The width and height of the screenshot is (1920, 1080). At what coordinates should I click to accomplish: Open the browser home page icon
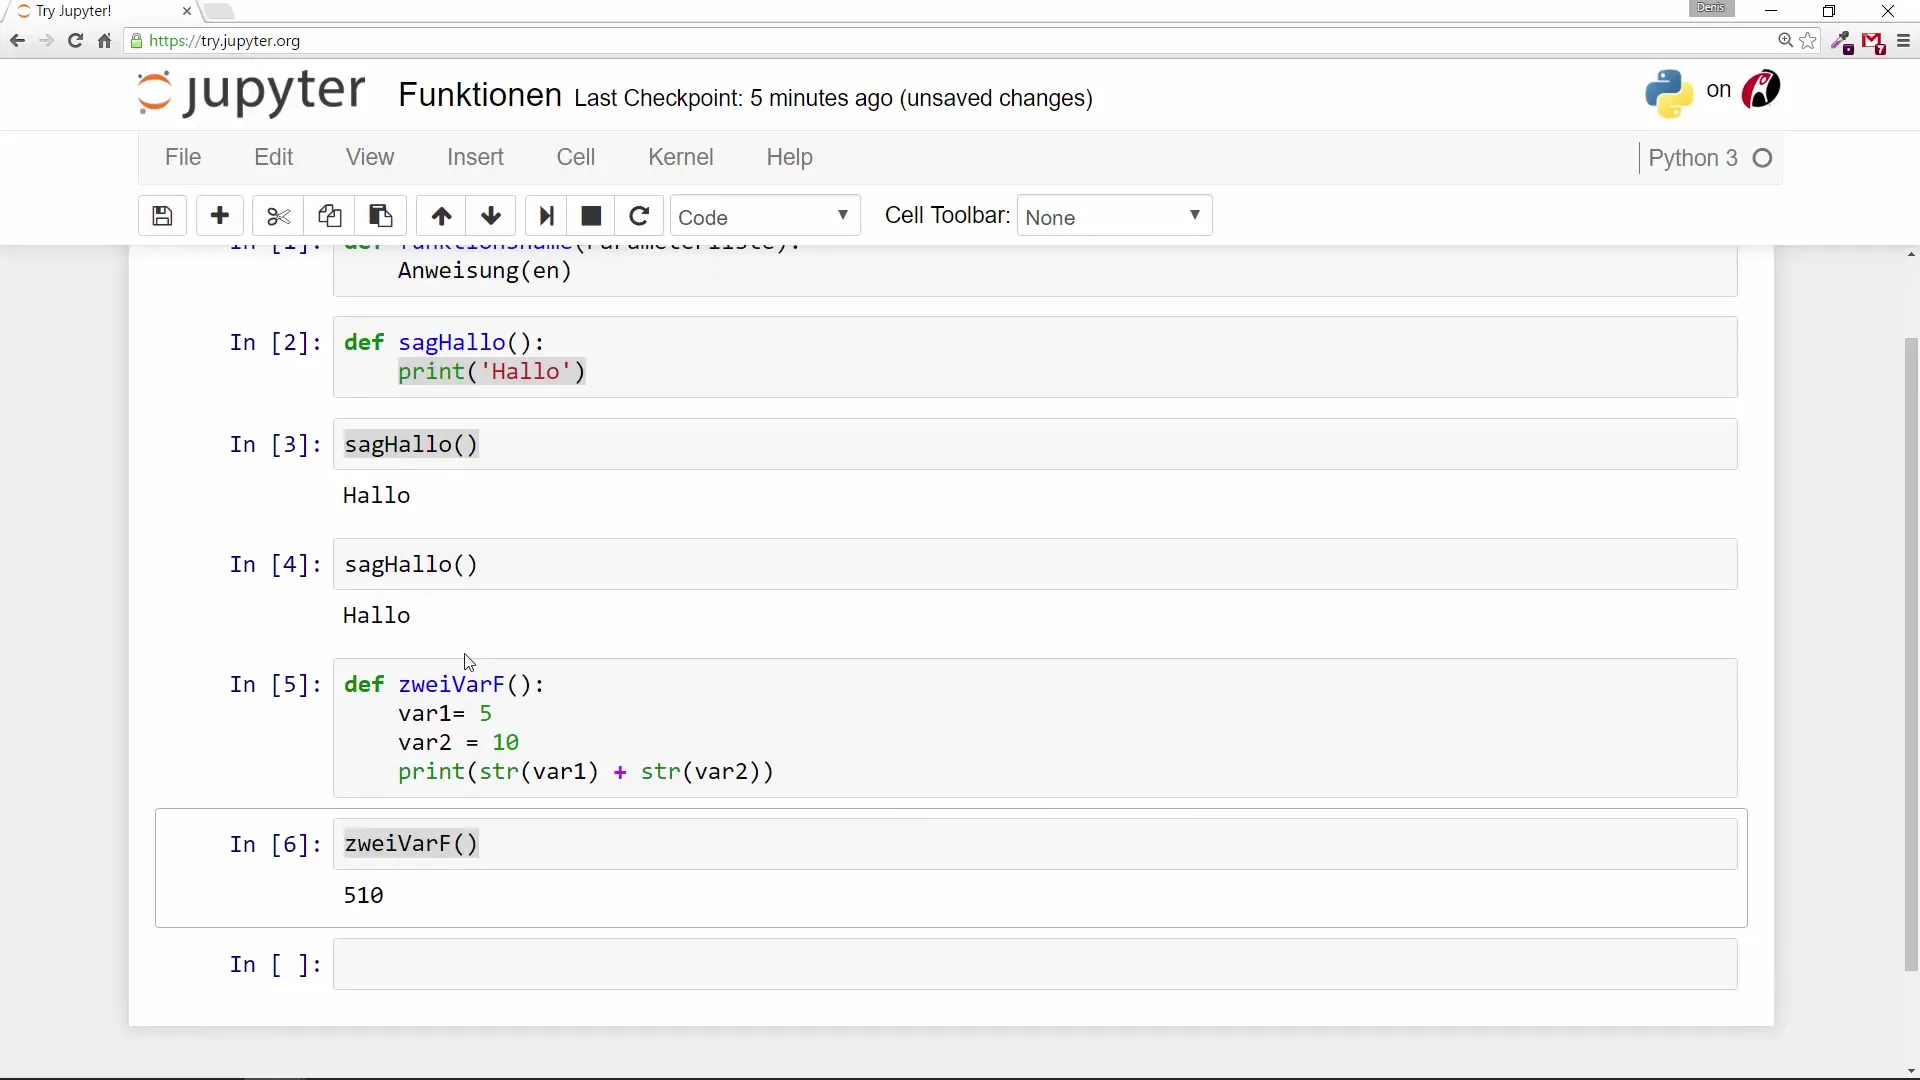click(104, 41)
